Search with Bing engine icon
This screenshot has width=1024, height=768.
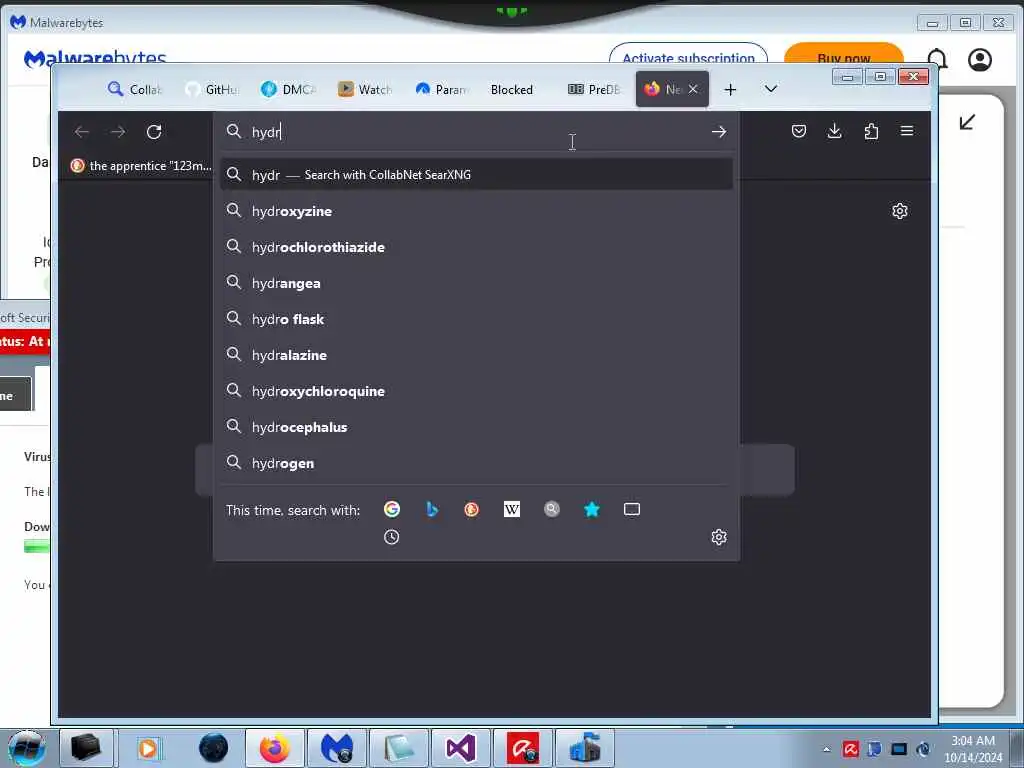(432, 509)
